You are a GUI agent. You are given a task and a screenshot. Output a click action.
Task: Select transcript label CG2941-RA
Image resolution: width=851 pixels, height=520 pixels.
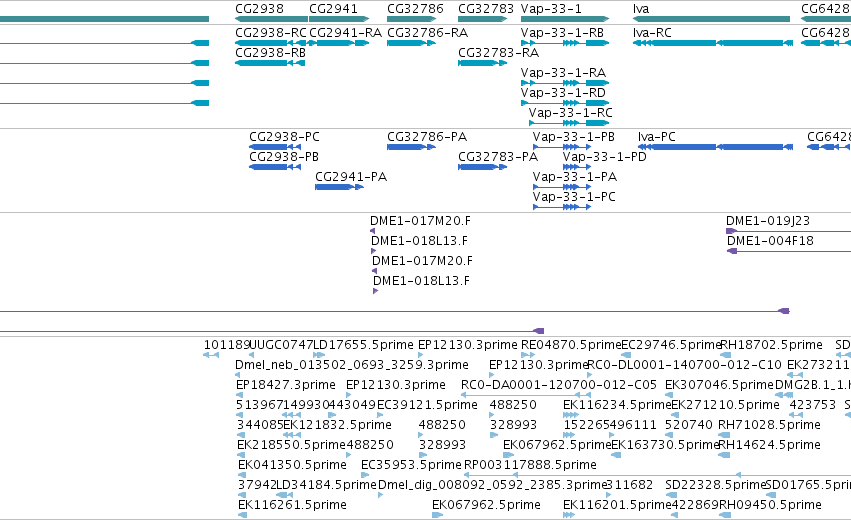click(x=345, y=33)
